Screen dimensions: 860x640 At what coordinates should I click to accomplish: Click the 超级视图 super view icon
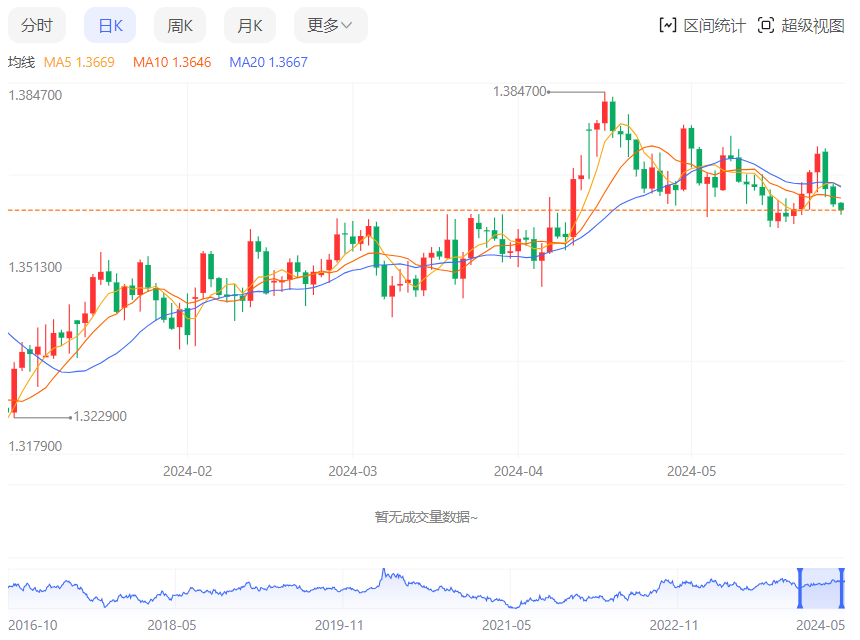766,25
